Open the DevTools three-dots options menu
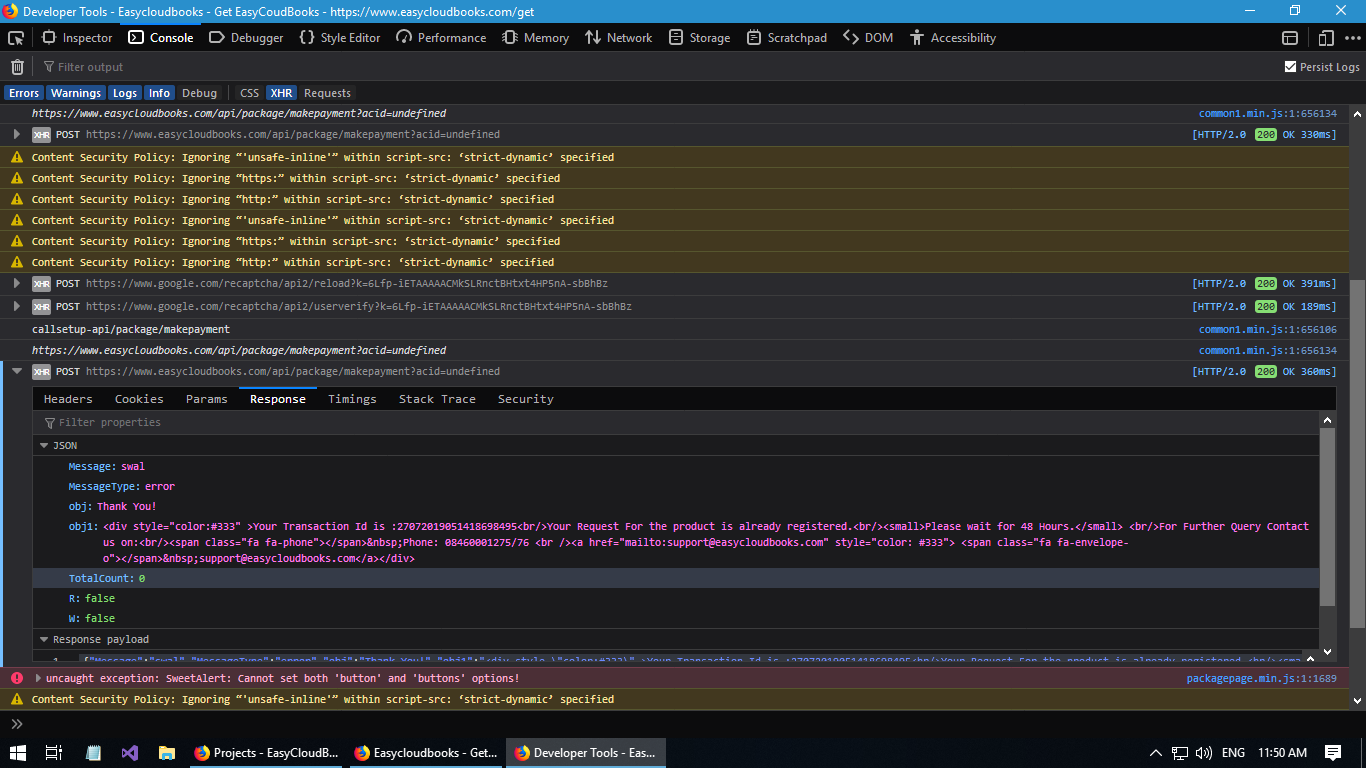 [1353, 38]
